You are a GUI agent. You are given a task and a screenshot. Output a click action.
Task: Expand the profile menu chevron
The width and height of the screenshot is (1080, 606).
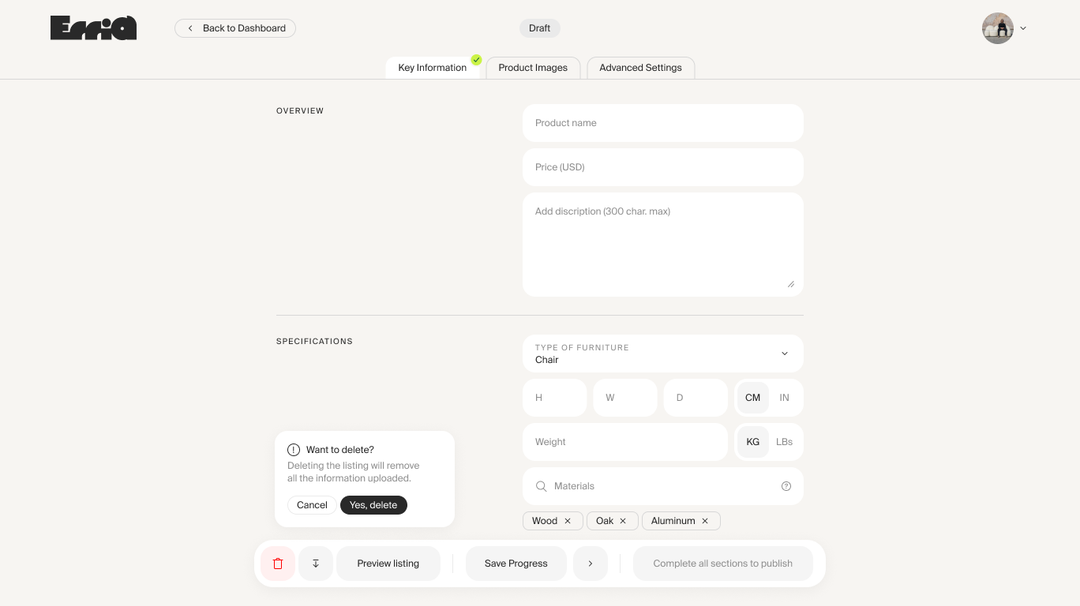(x=1024, y=28)
